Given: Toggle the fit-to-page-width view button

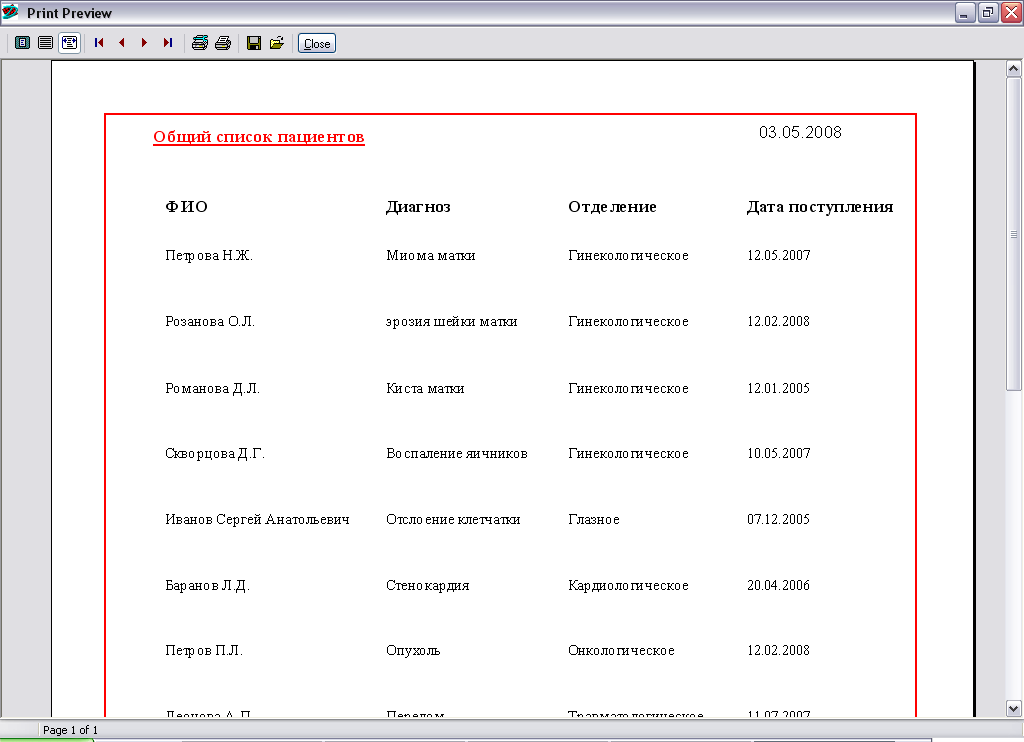Looking at the screenshot, I should click(69, 43).
